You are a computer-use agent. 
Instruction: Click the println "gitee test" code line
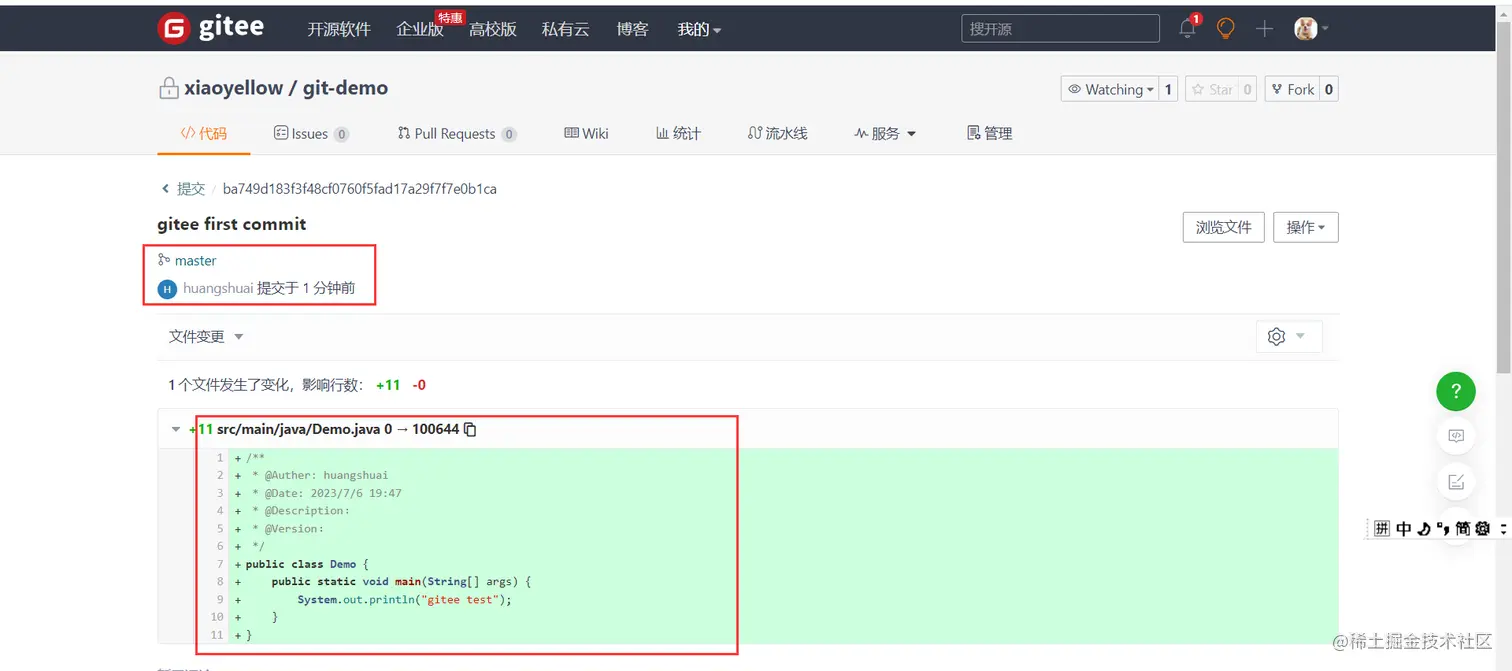point(404,600)
